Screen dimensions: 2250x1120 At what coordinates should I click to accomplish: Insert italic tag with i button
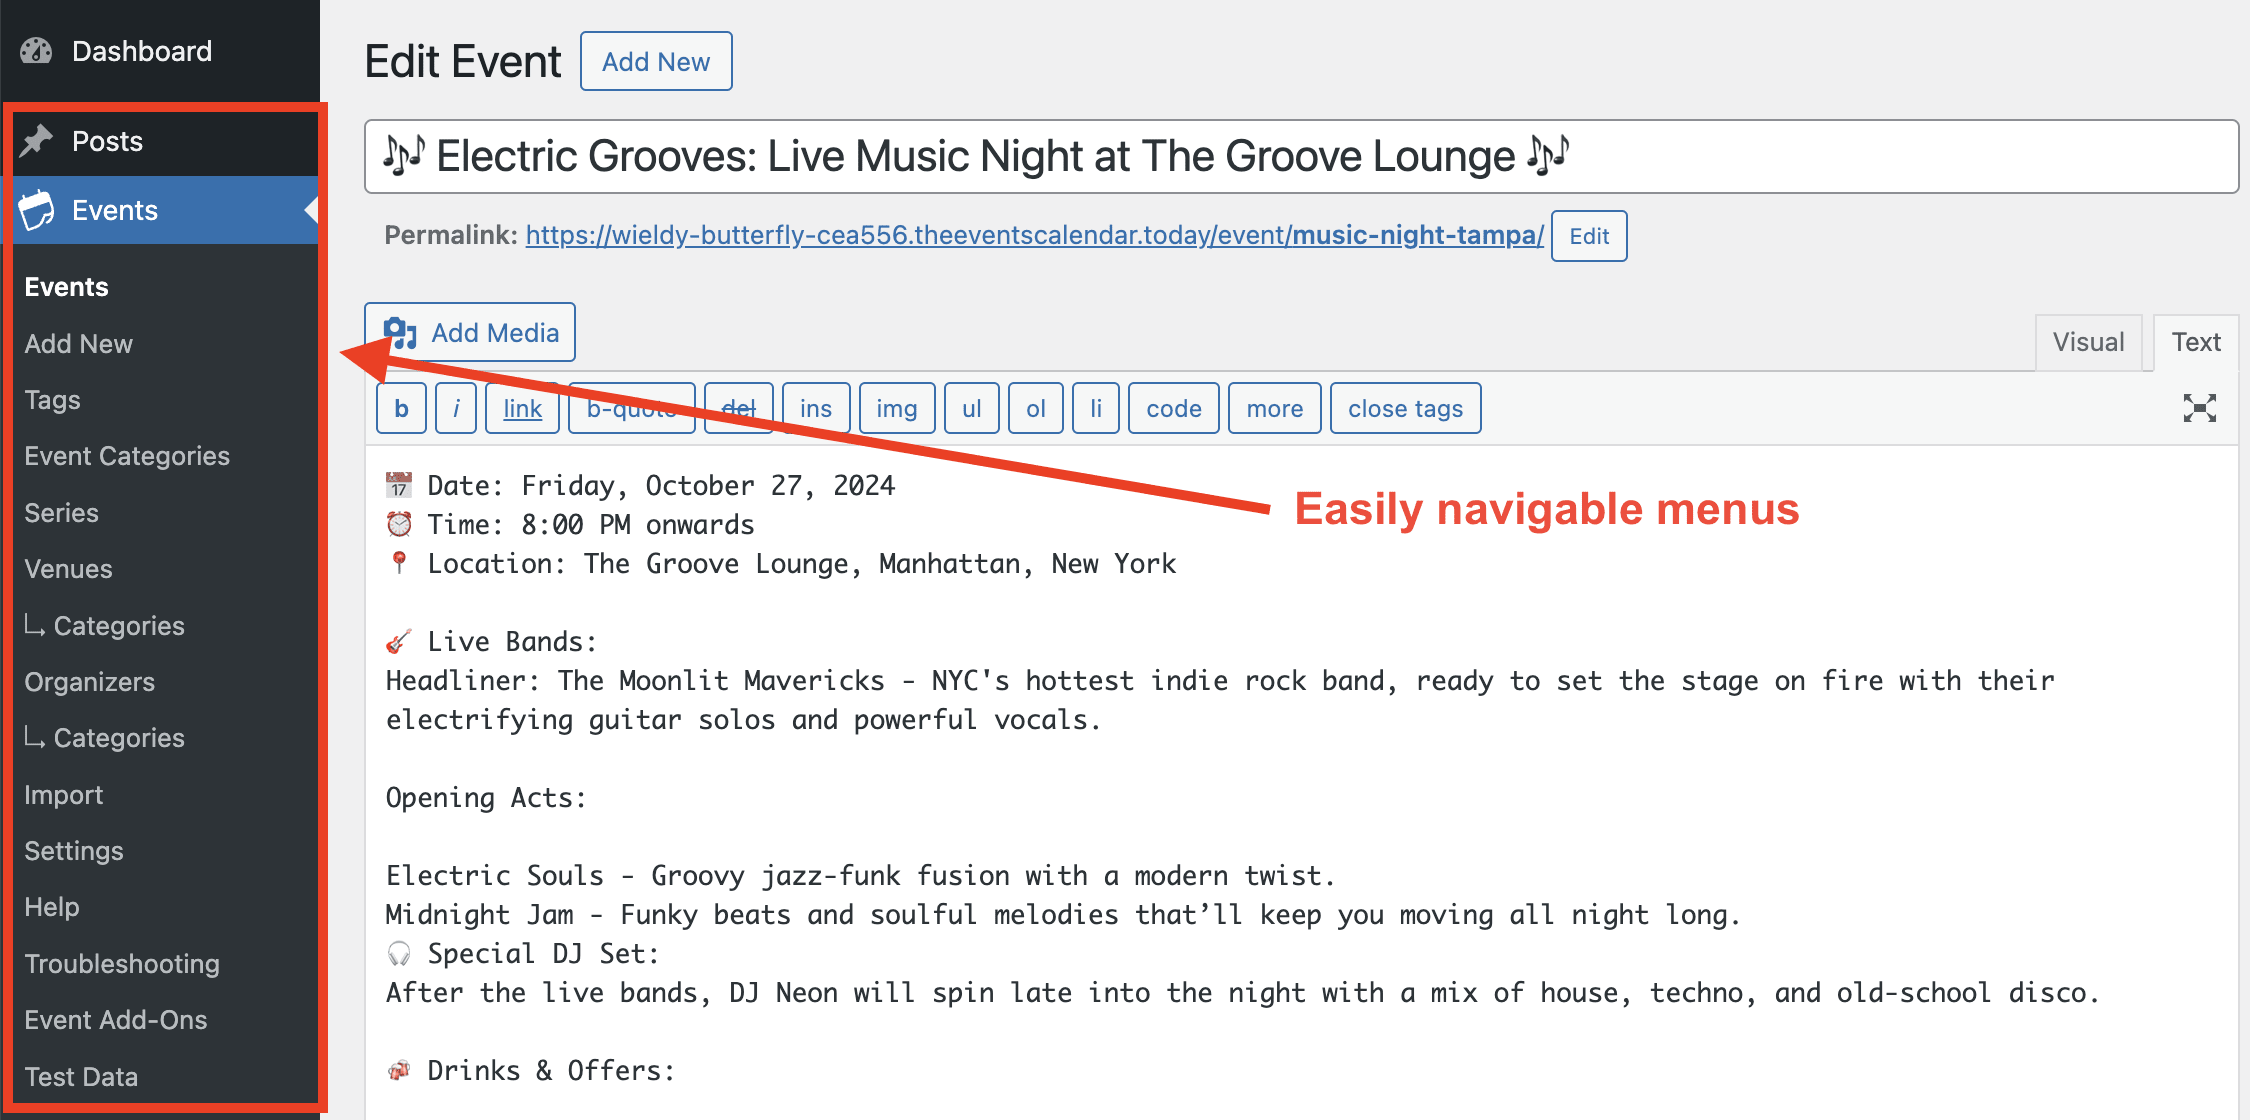[x=456, y=408]
